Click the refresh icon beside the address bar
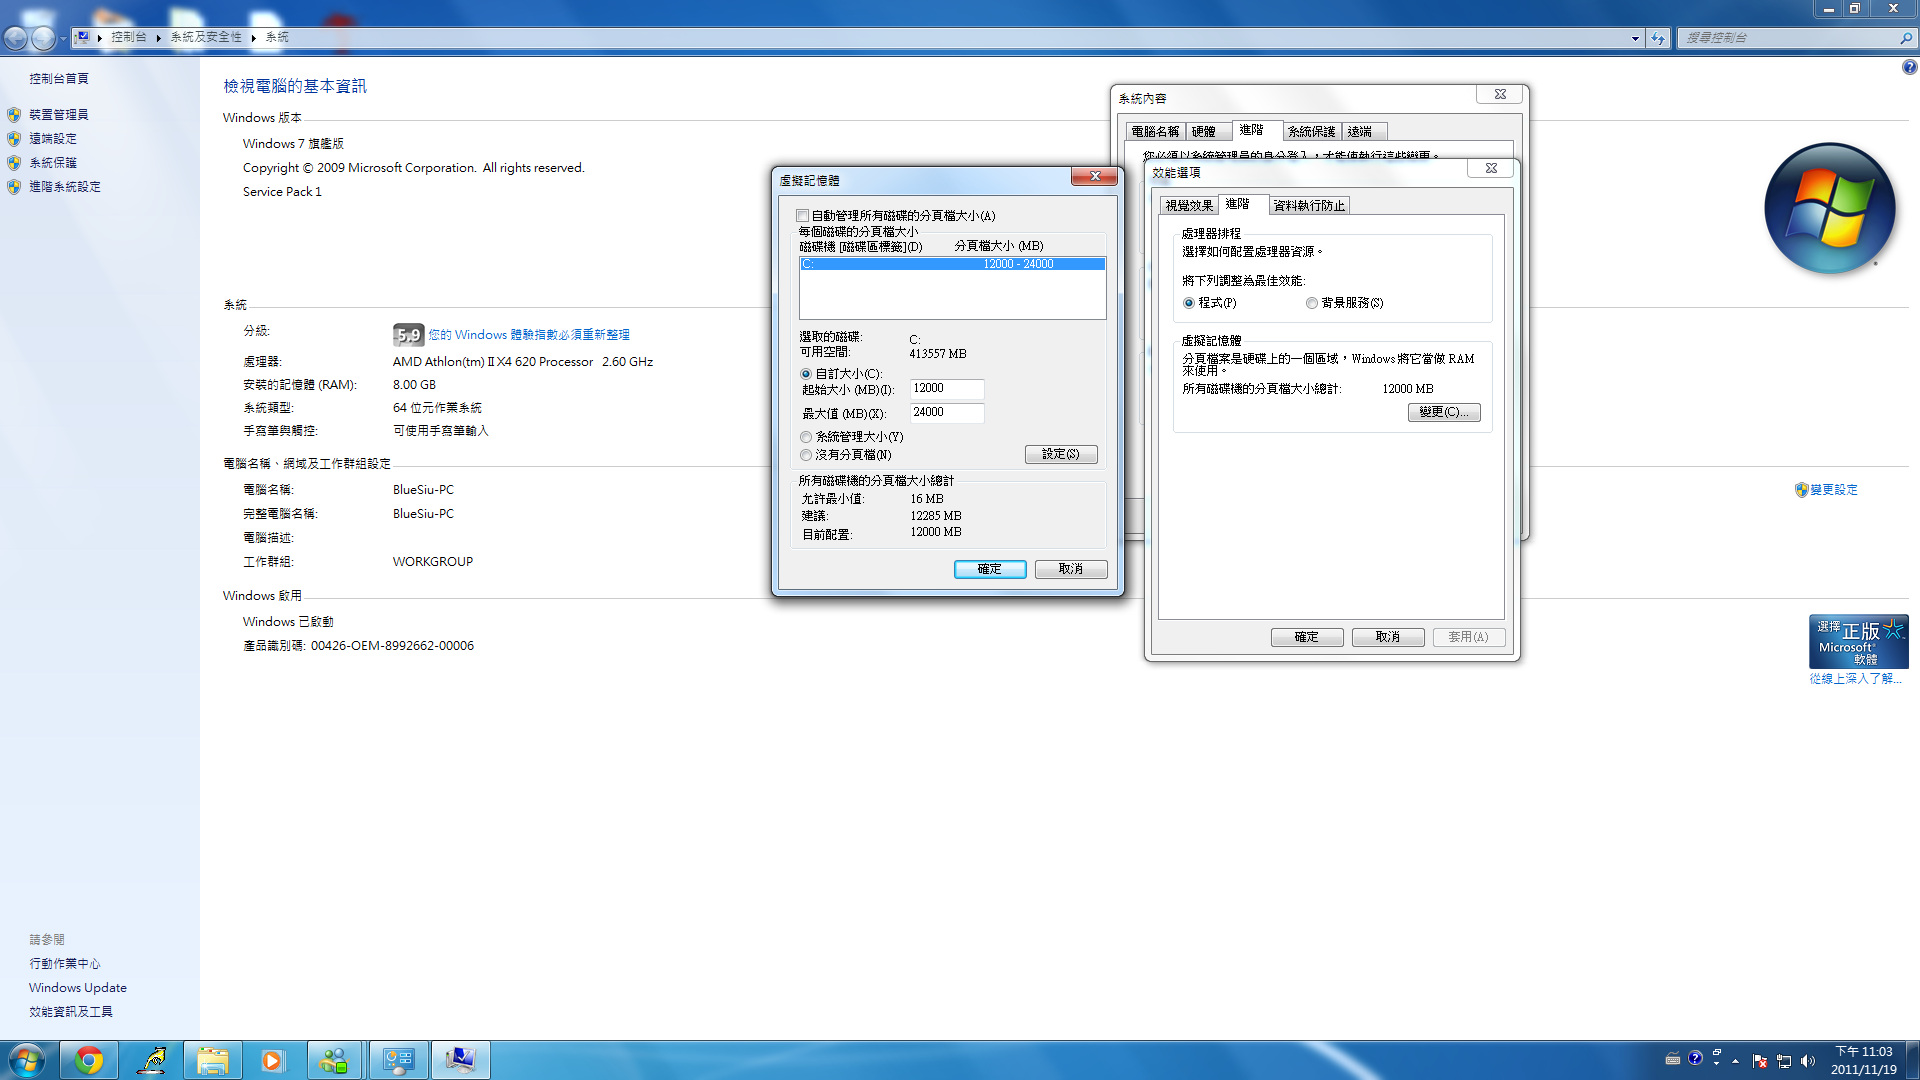This screenshot has height=1080, width=1920. point(1658,38)
